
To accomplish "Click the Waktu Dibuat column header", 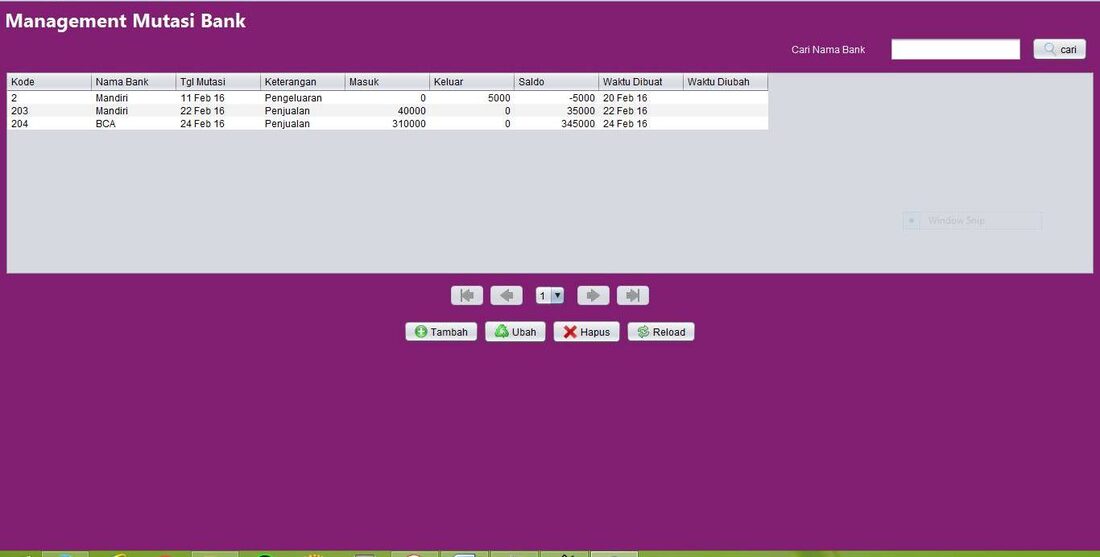I will [641, 82].
